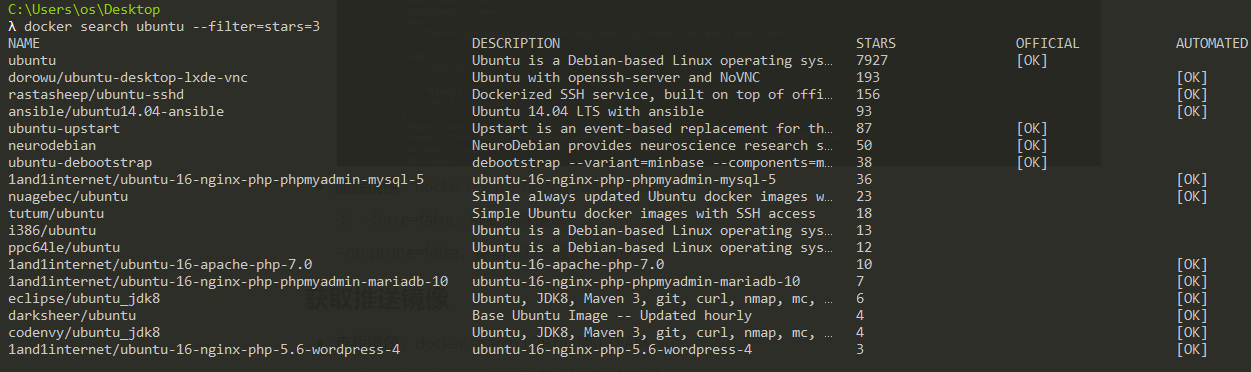Click the 1and1internet/ubuntu-16-nginx-php-5.6-wordpress-4 name
Screen dimensions: 1251x372
(x=204, y=349)
